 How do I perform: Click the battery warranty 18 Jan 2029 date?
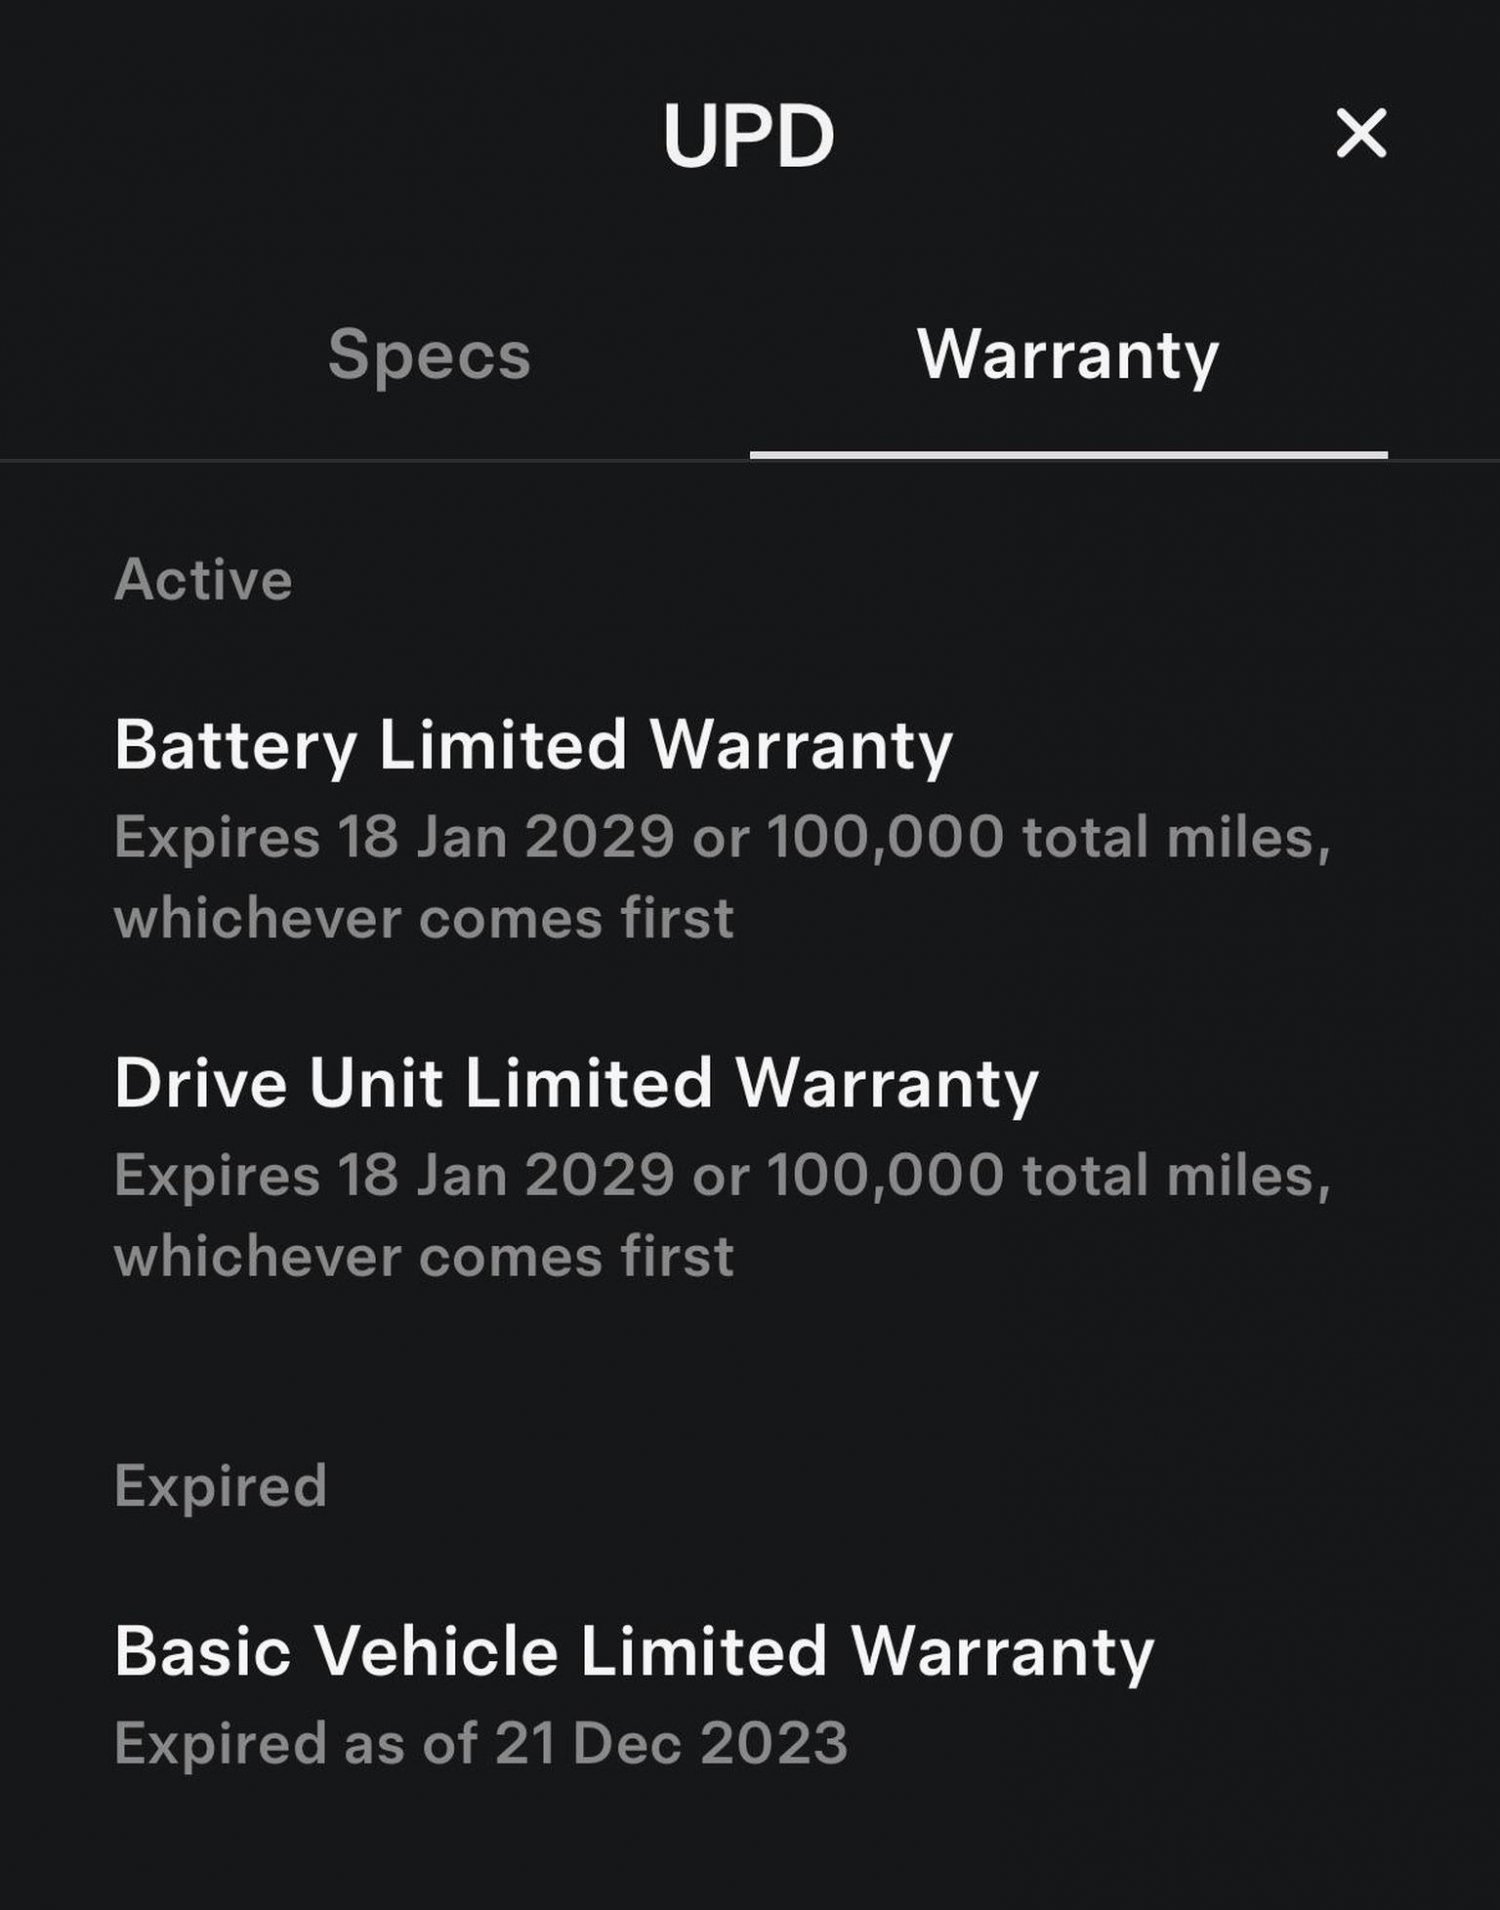(x=505, y=836)
